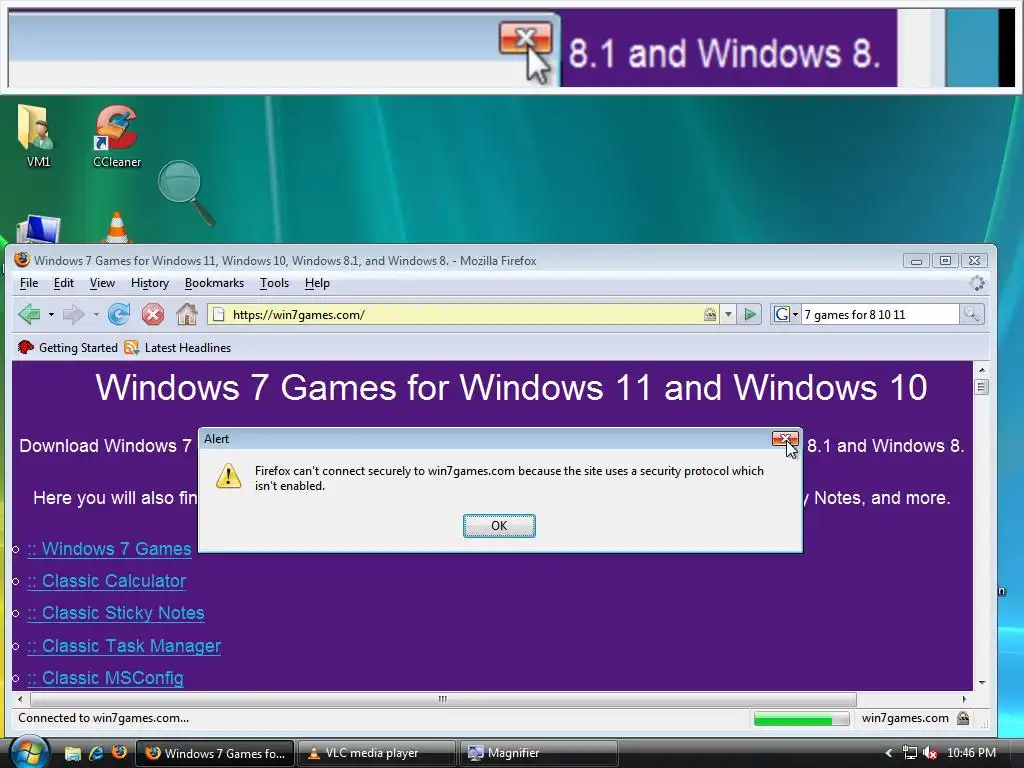Switch to Magnifier taskbar button
This screenshot has width=1024, height=768.
click(539, 753)
